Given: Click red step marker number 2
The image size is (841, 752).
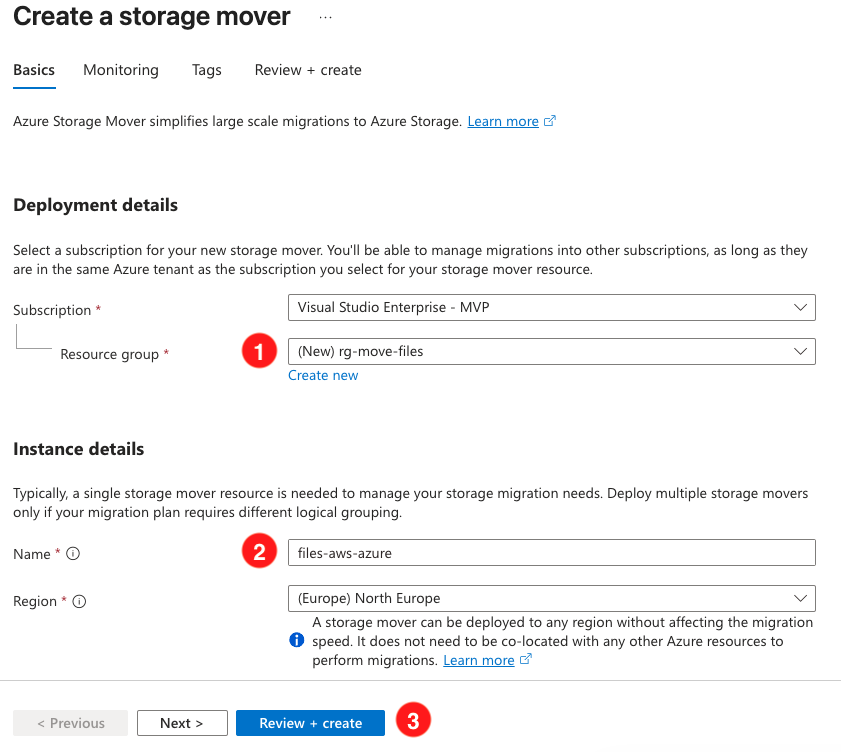Looking at the screenshot, I should click(x=260, y=552).
